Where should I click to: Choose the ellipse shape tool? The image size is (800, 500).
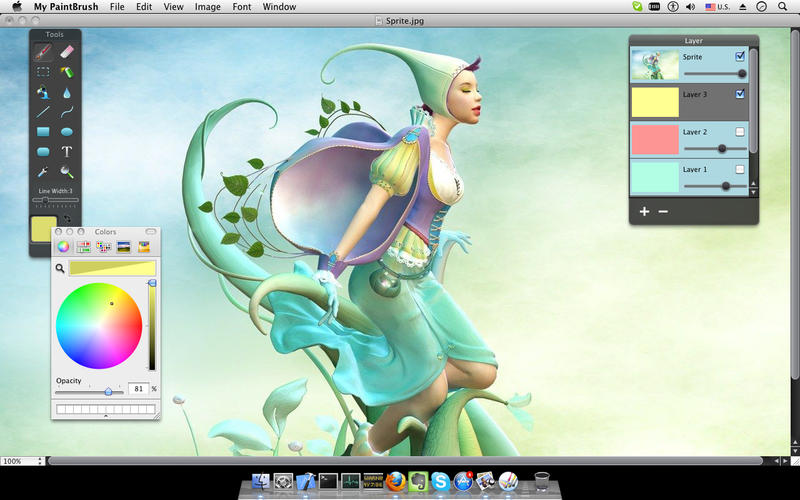tap(67, 131)
